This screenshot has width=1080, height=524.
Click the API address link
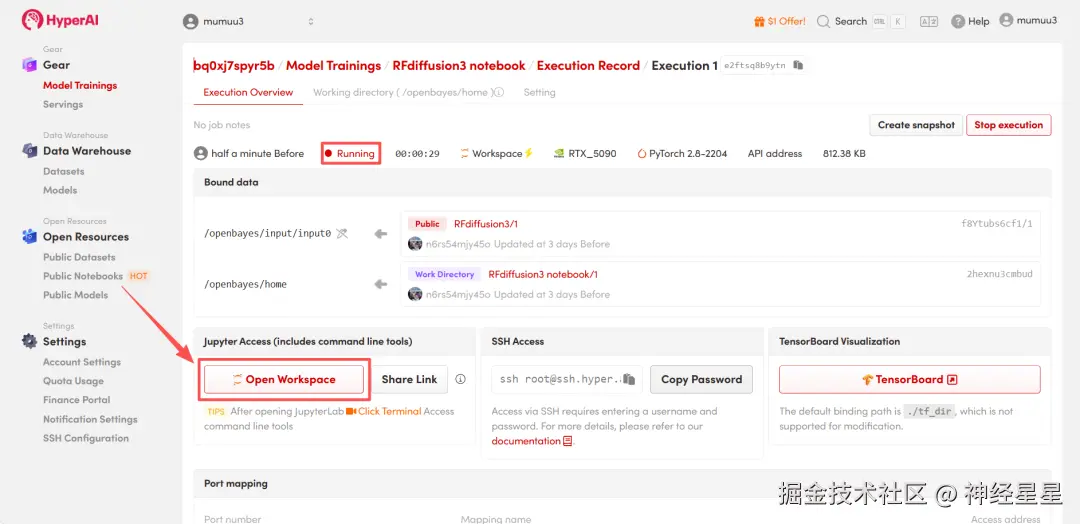[775, 154]
